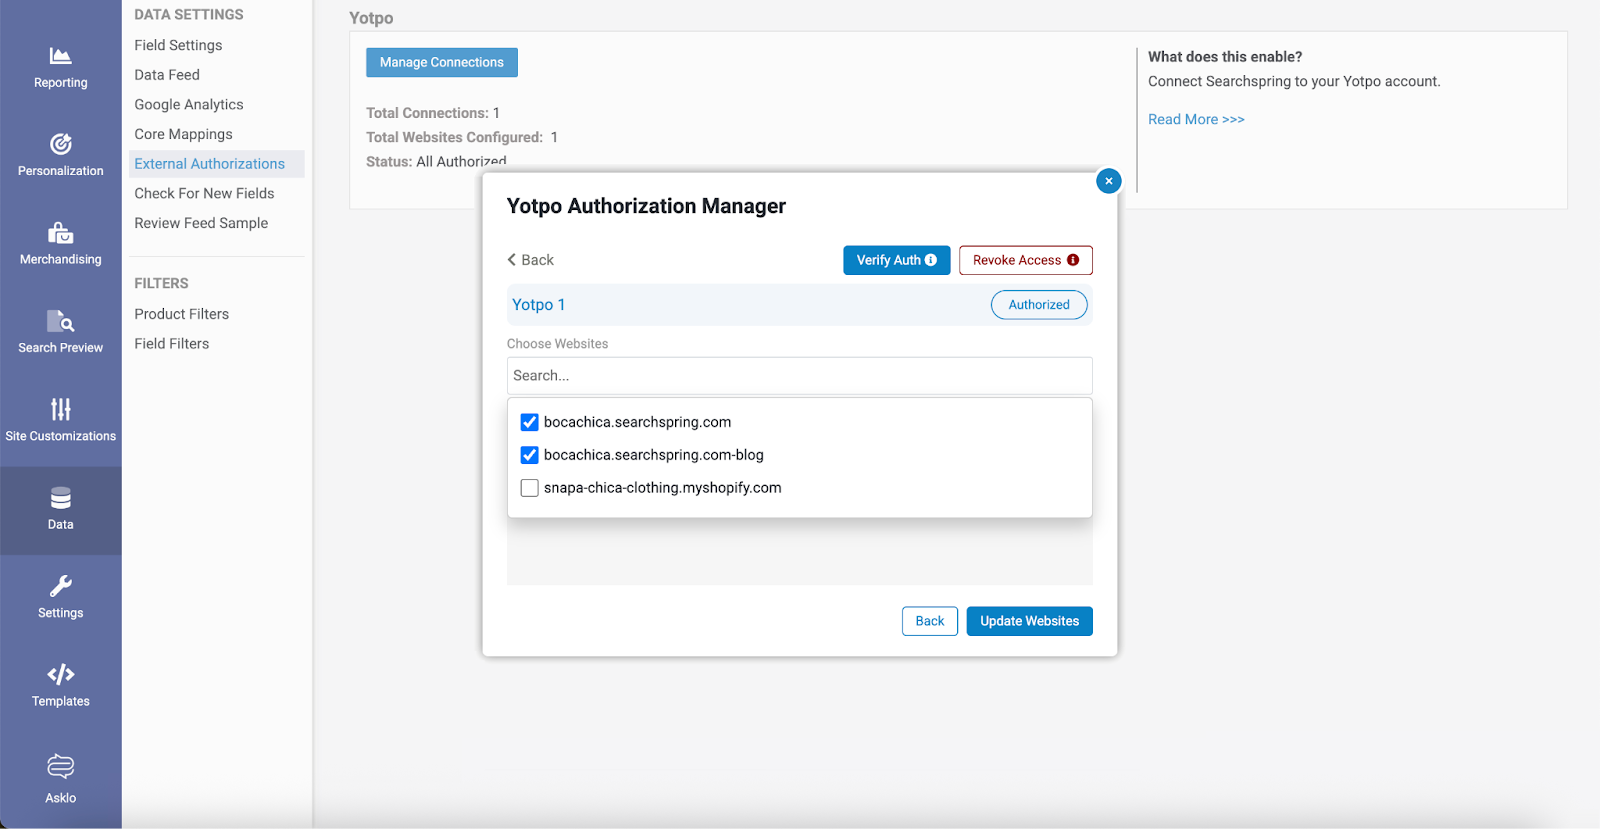
Task: Uncheck bocachica.searchspring.com website
Action: [x=530, y=422]
